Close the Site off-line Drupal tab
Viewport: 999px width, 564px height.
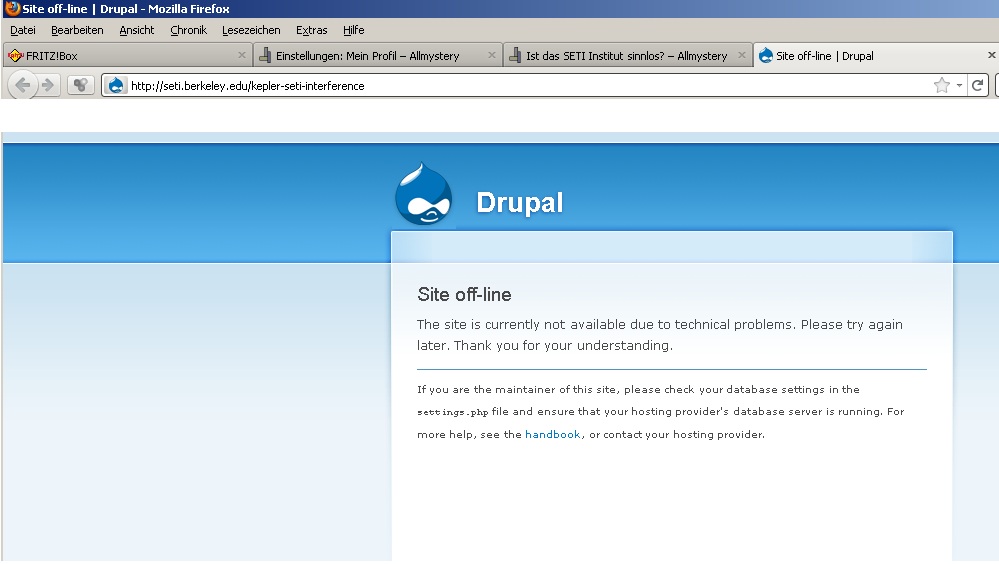click(x=991, y=55)
